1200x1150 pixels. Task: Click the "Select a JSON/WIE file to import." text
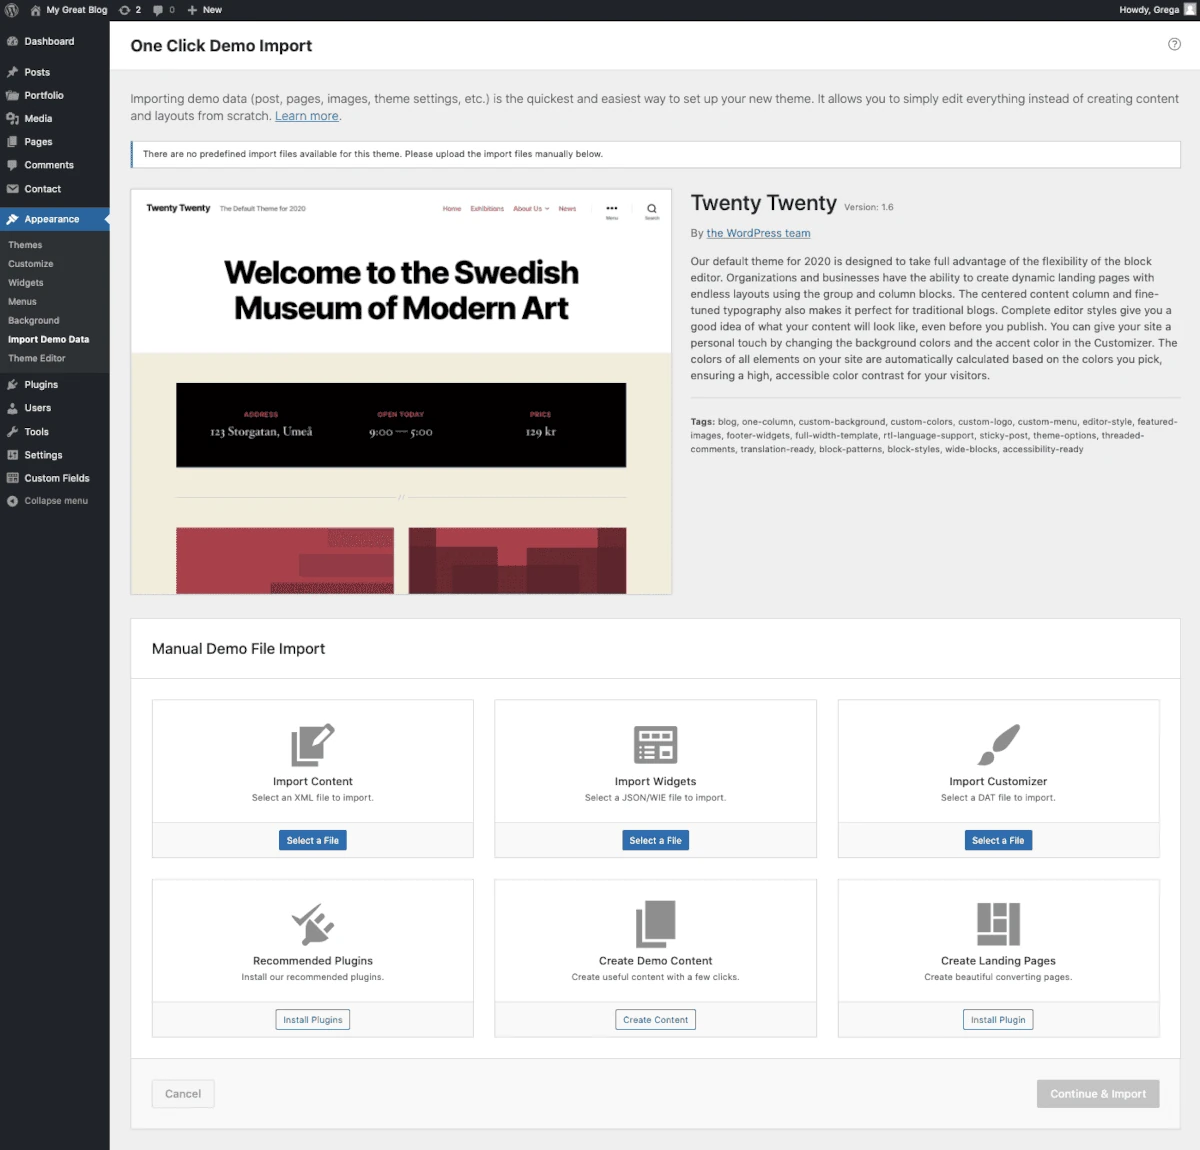tap(656, 798)
